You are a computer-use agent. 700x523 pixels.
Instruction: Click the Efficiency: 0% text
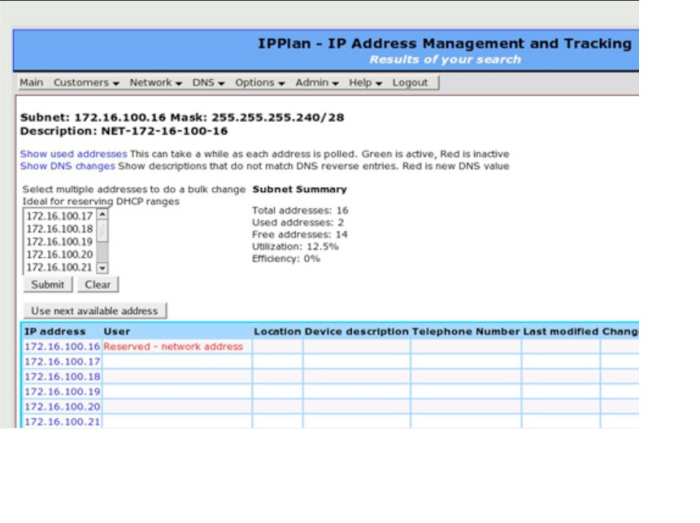pyautogui.click(x=286, y=259)
